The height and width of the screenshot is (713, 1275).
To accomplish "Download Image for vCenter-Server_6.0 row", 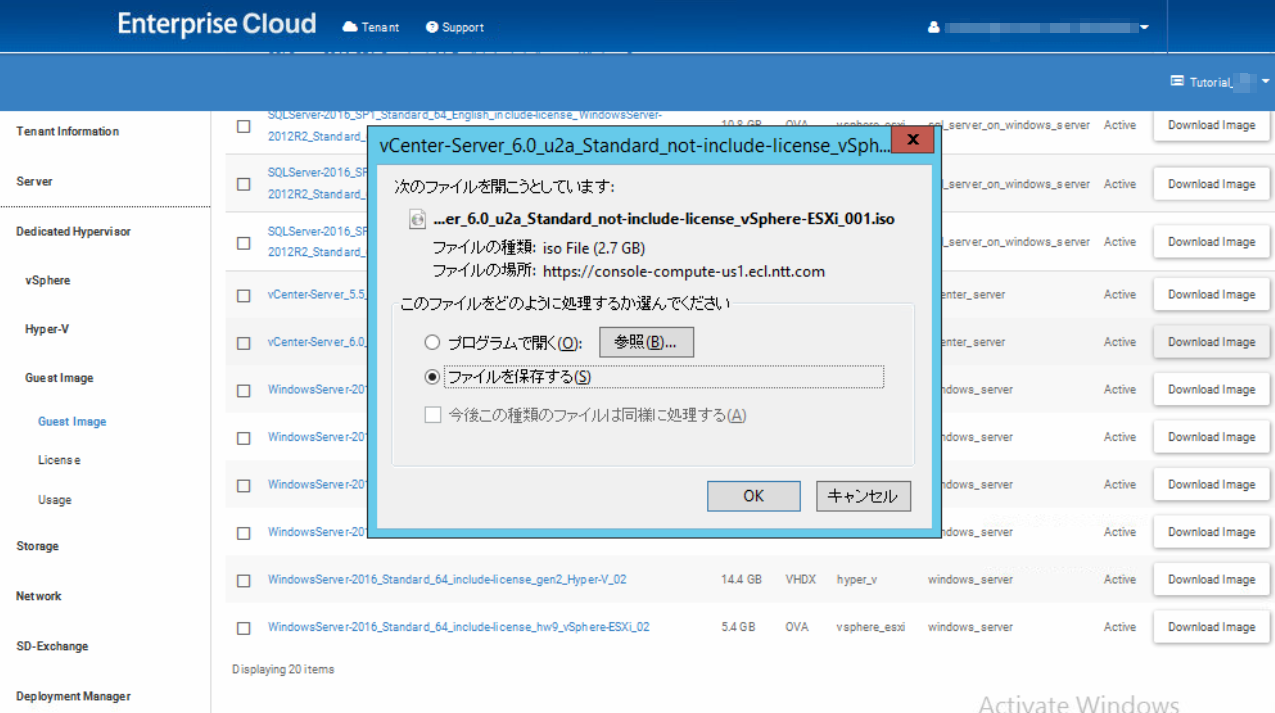I will 1211,342.
